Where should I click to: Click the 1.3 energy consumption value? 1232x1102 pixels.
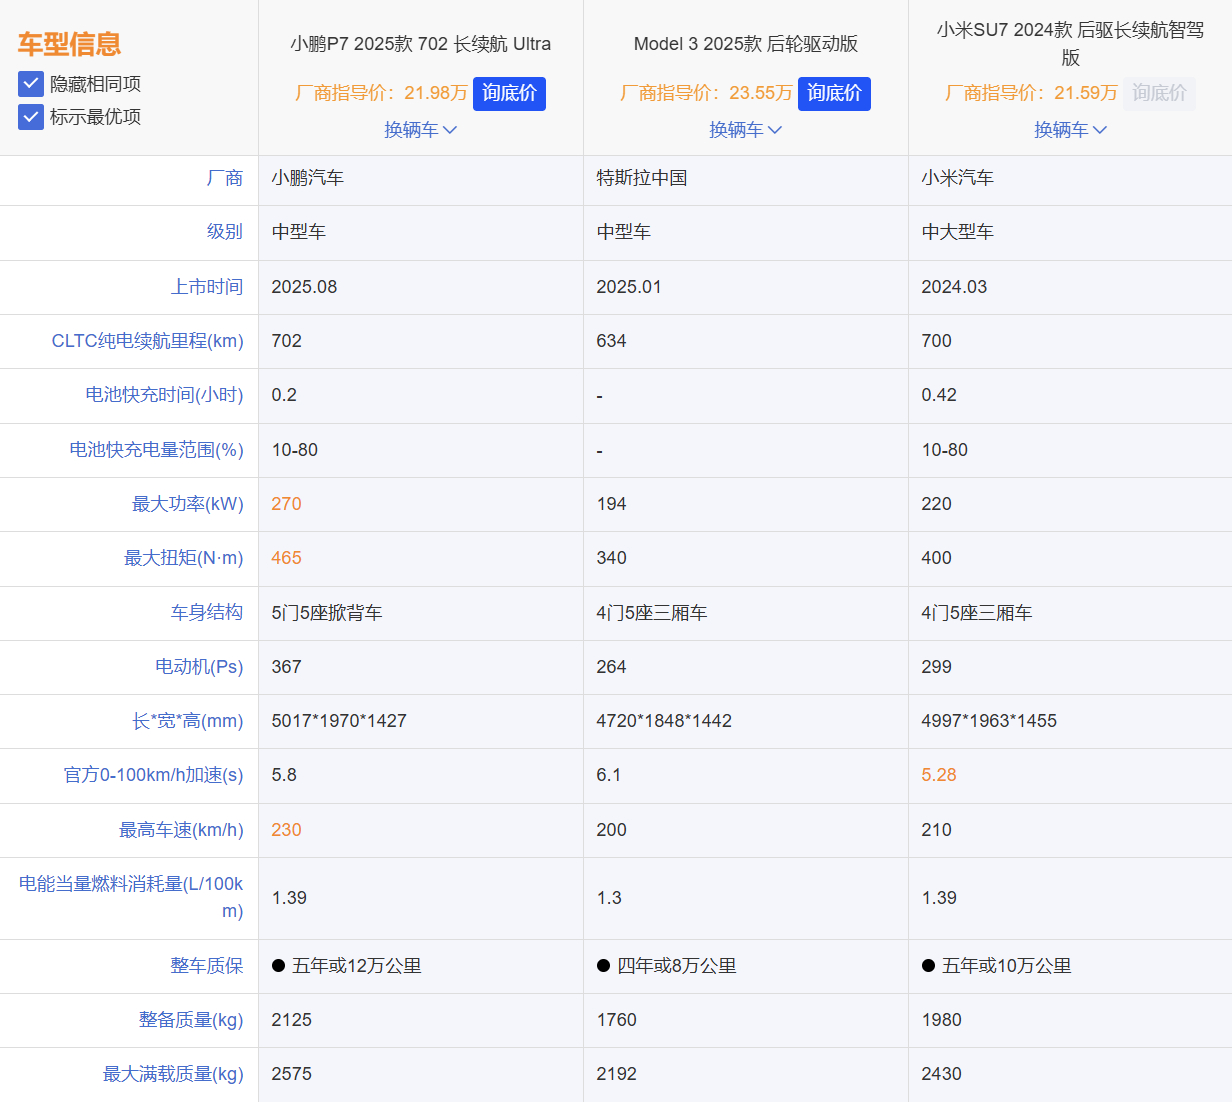click(x=609, y=898)
